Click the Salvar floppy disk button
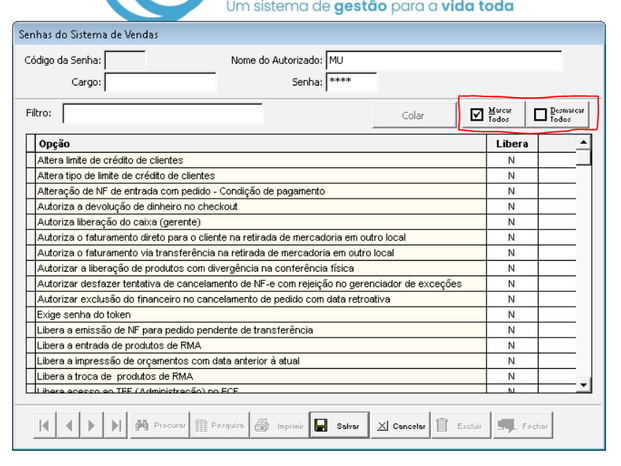621x466 pixels. 339,426
